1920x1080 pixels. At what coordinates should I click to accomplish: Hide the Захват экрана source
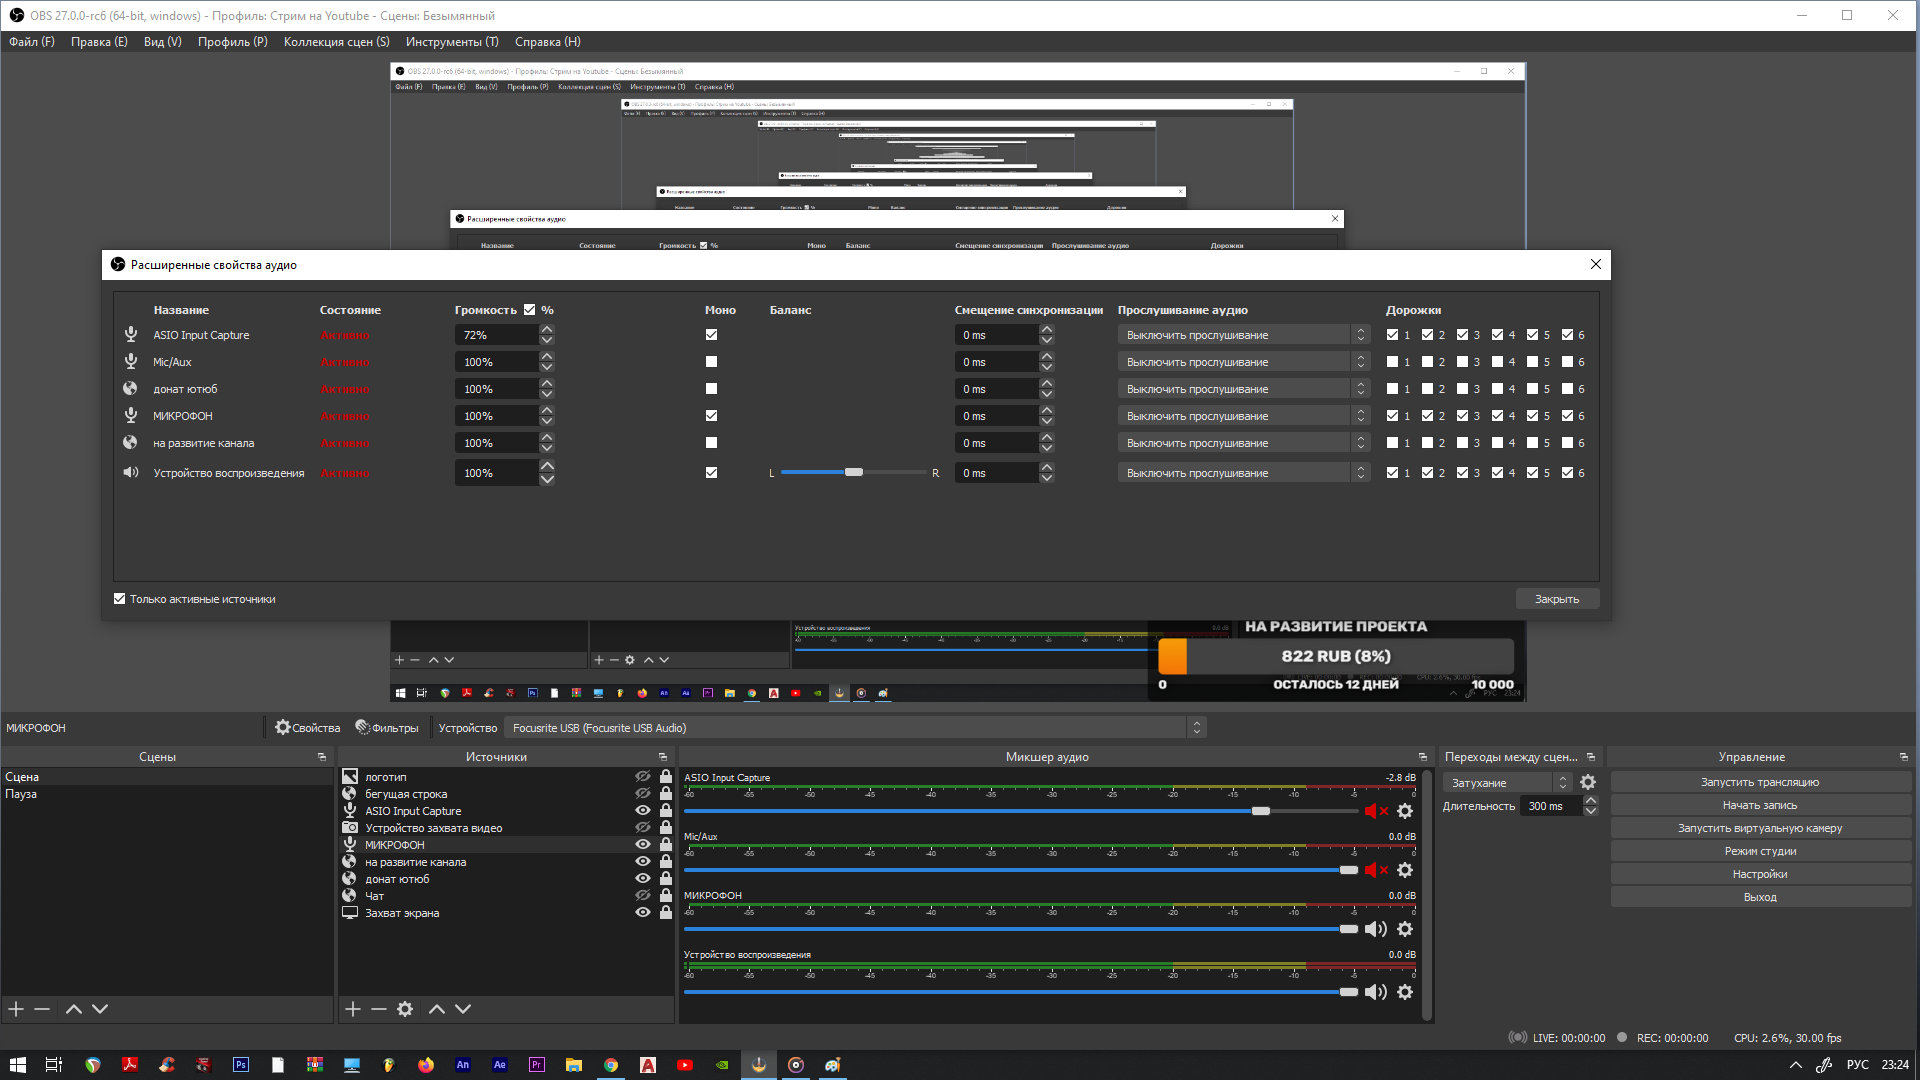[x=643, y=913]
